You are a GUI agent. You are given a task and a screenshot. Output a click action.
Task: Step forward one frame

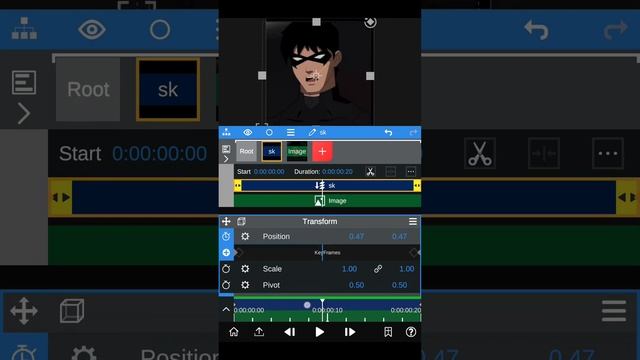click(x=350, y=332)
